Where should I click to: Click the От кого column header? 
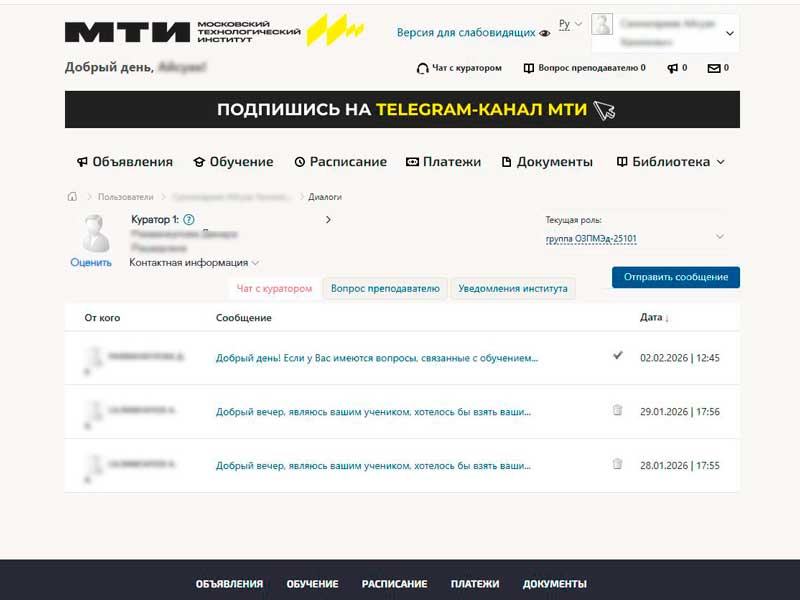tap(102, 318)
